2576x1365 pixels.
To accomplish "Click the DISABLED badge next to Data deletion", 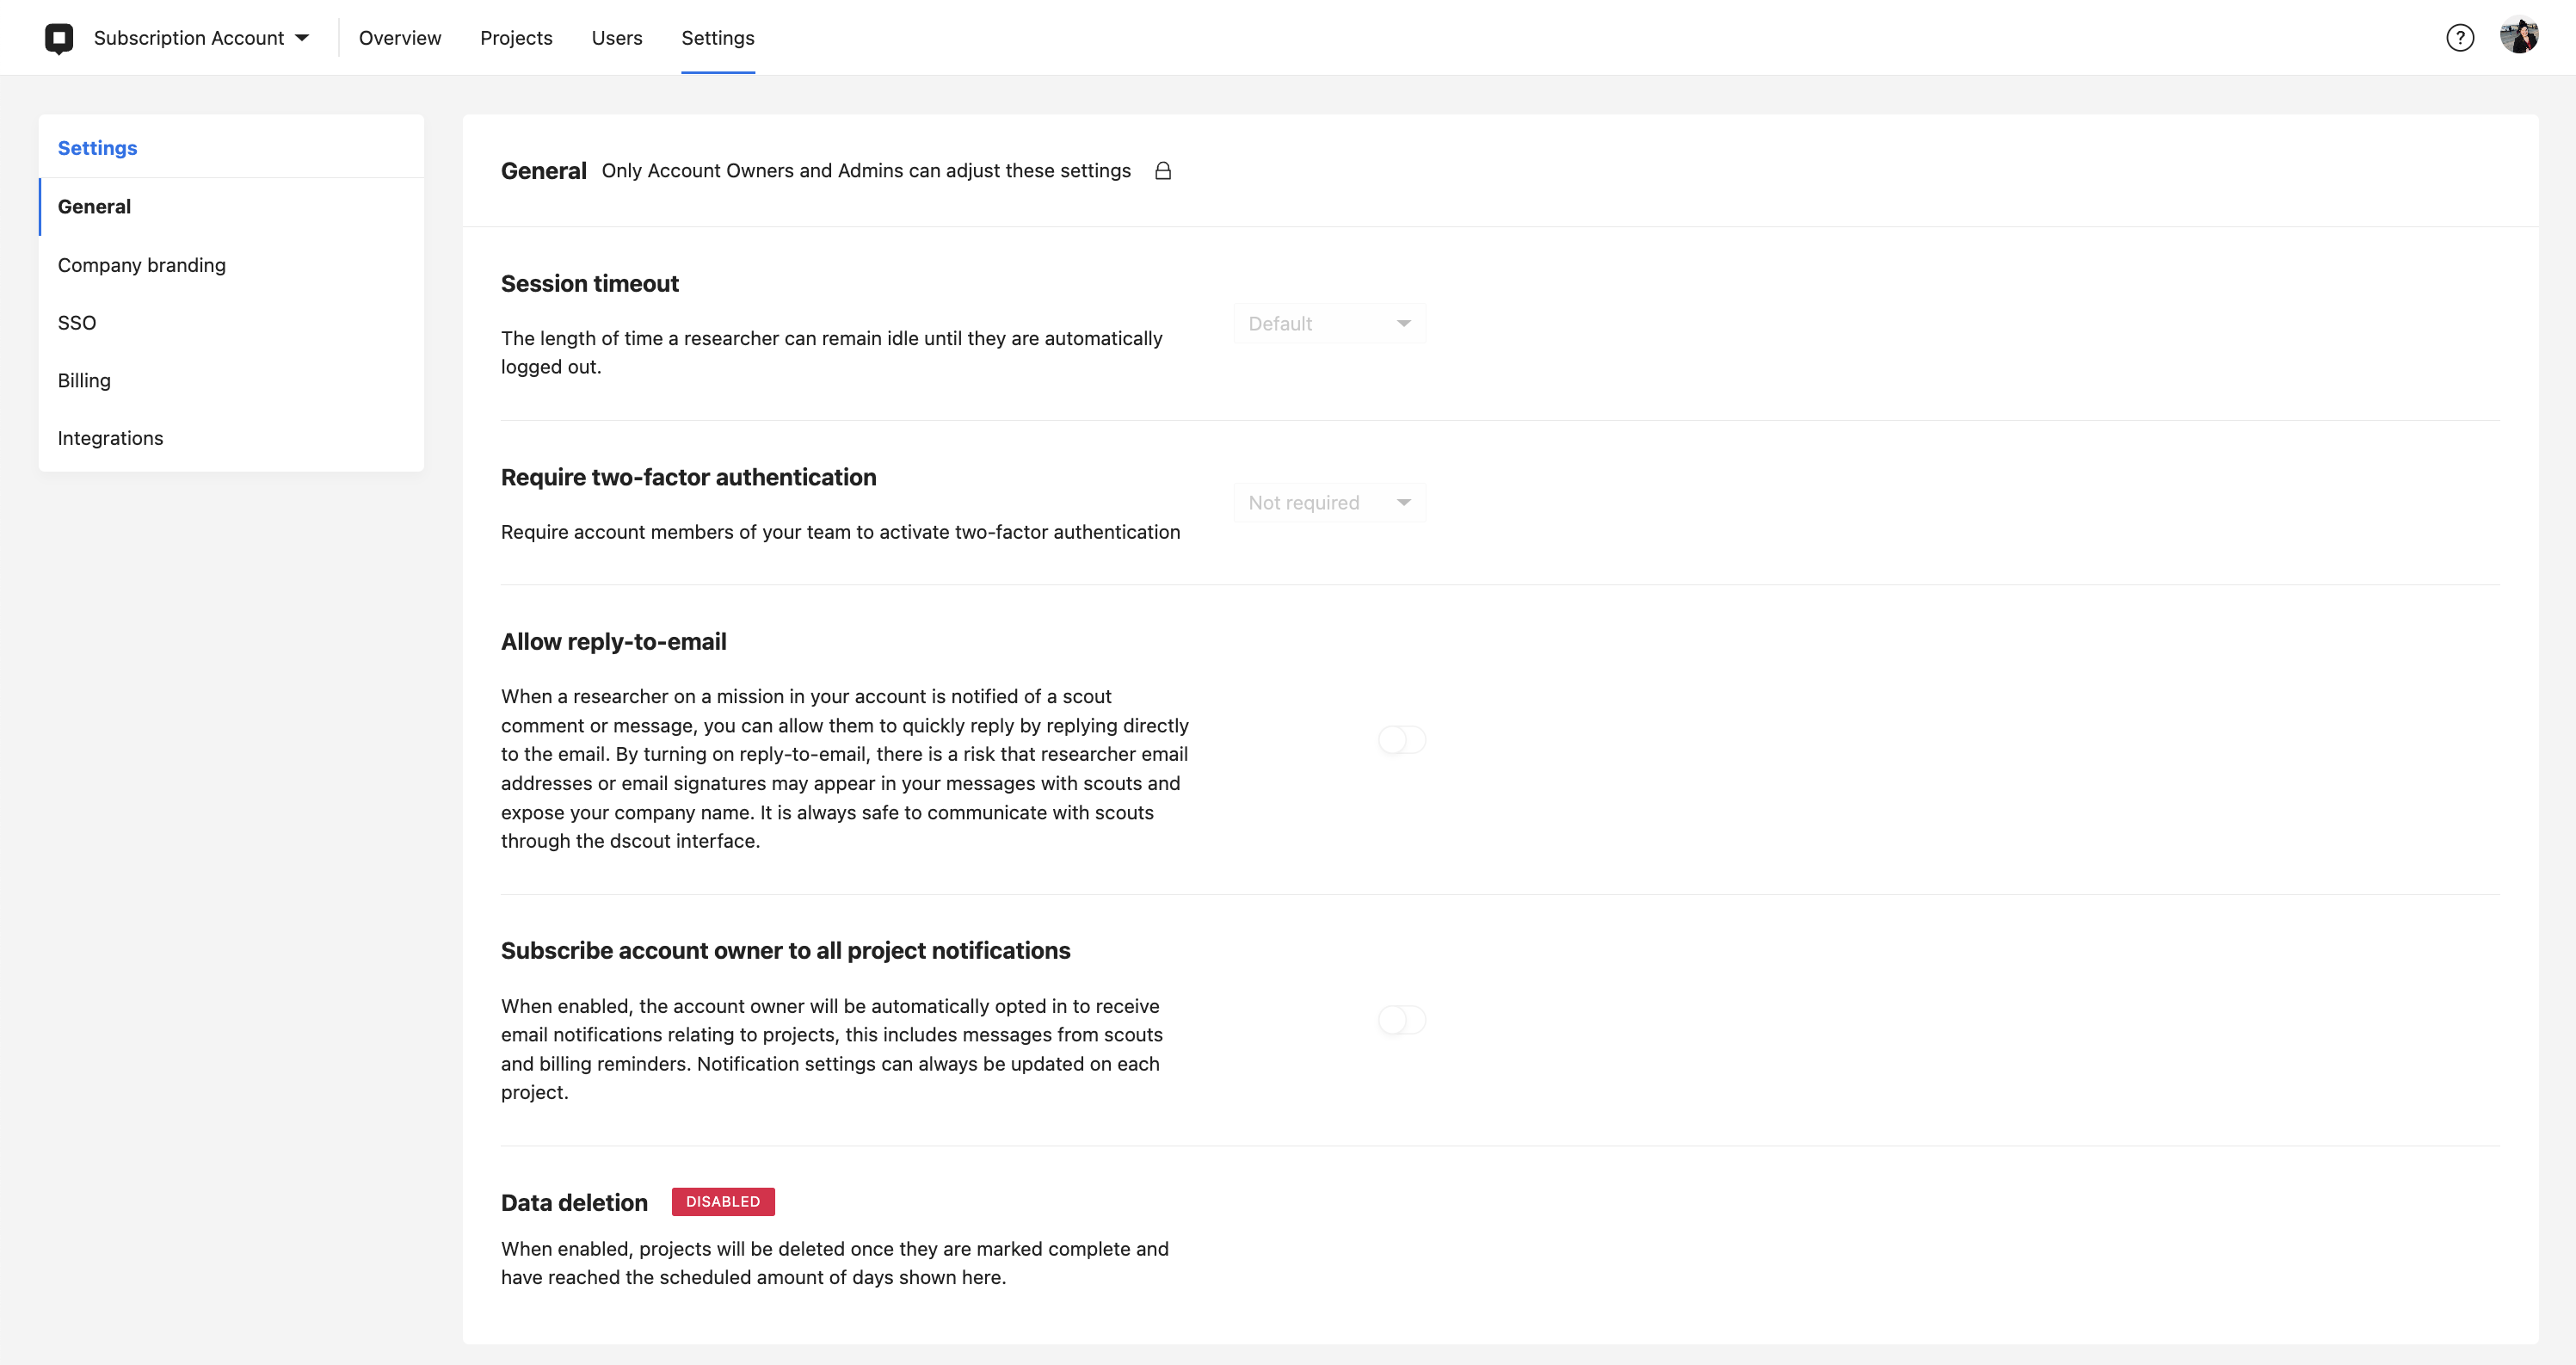I will point(723,1202).
